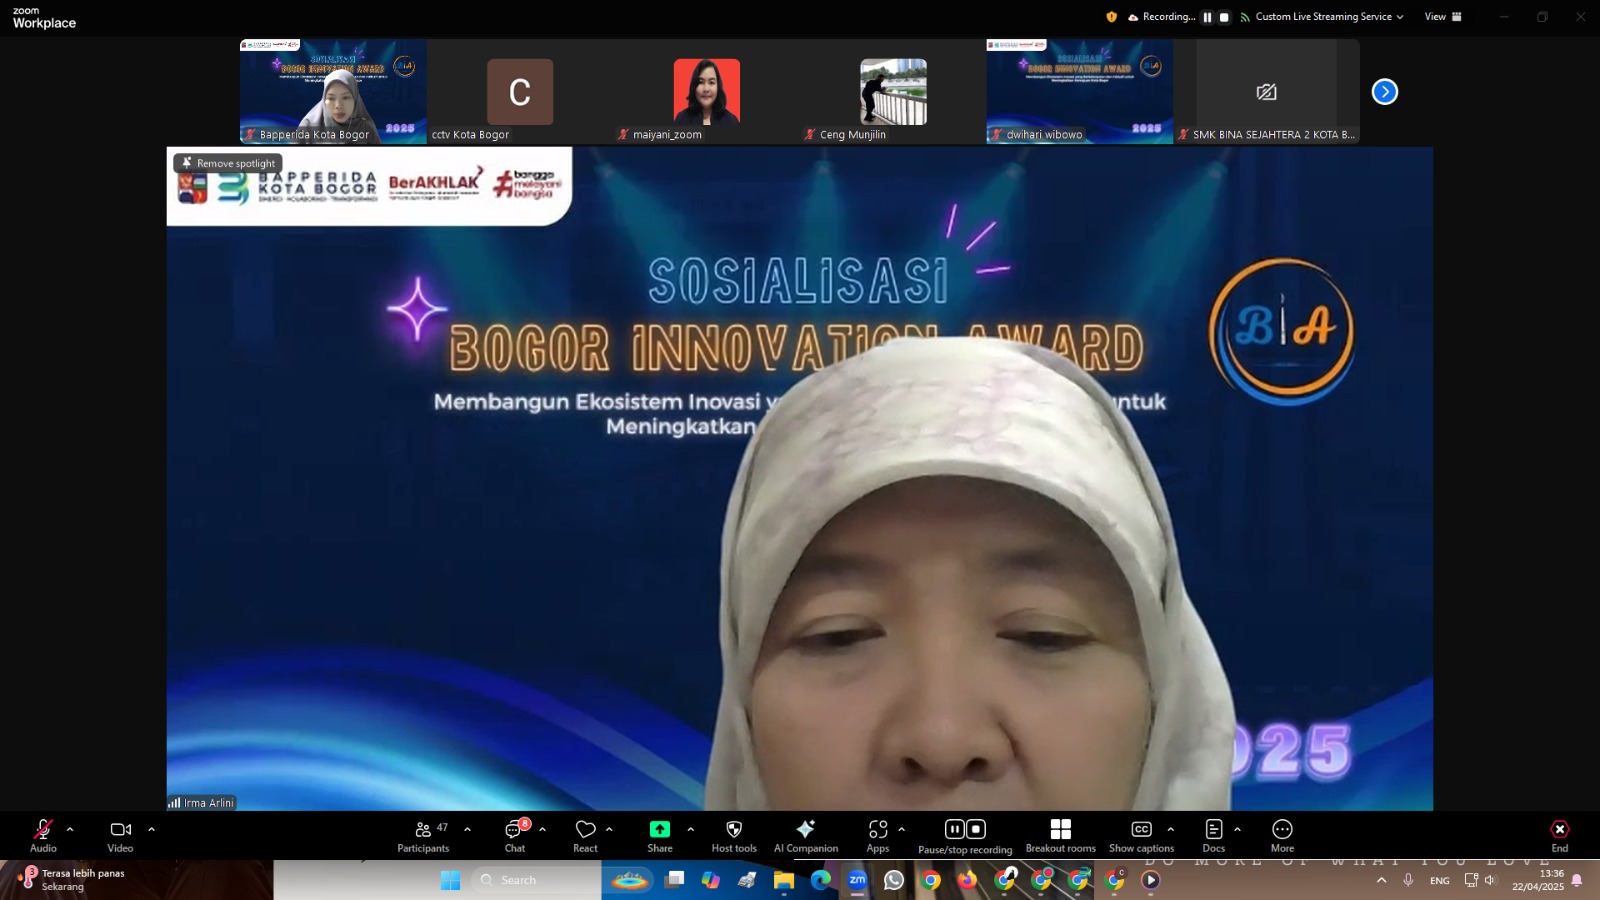Image resolution: width=1600 pixels, height=900 pixels.
Task: Expand the Apps options arrow
Action: tap(901, 829)
